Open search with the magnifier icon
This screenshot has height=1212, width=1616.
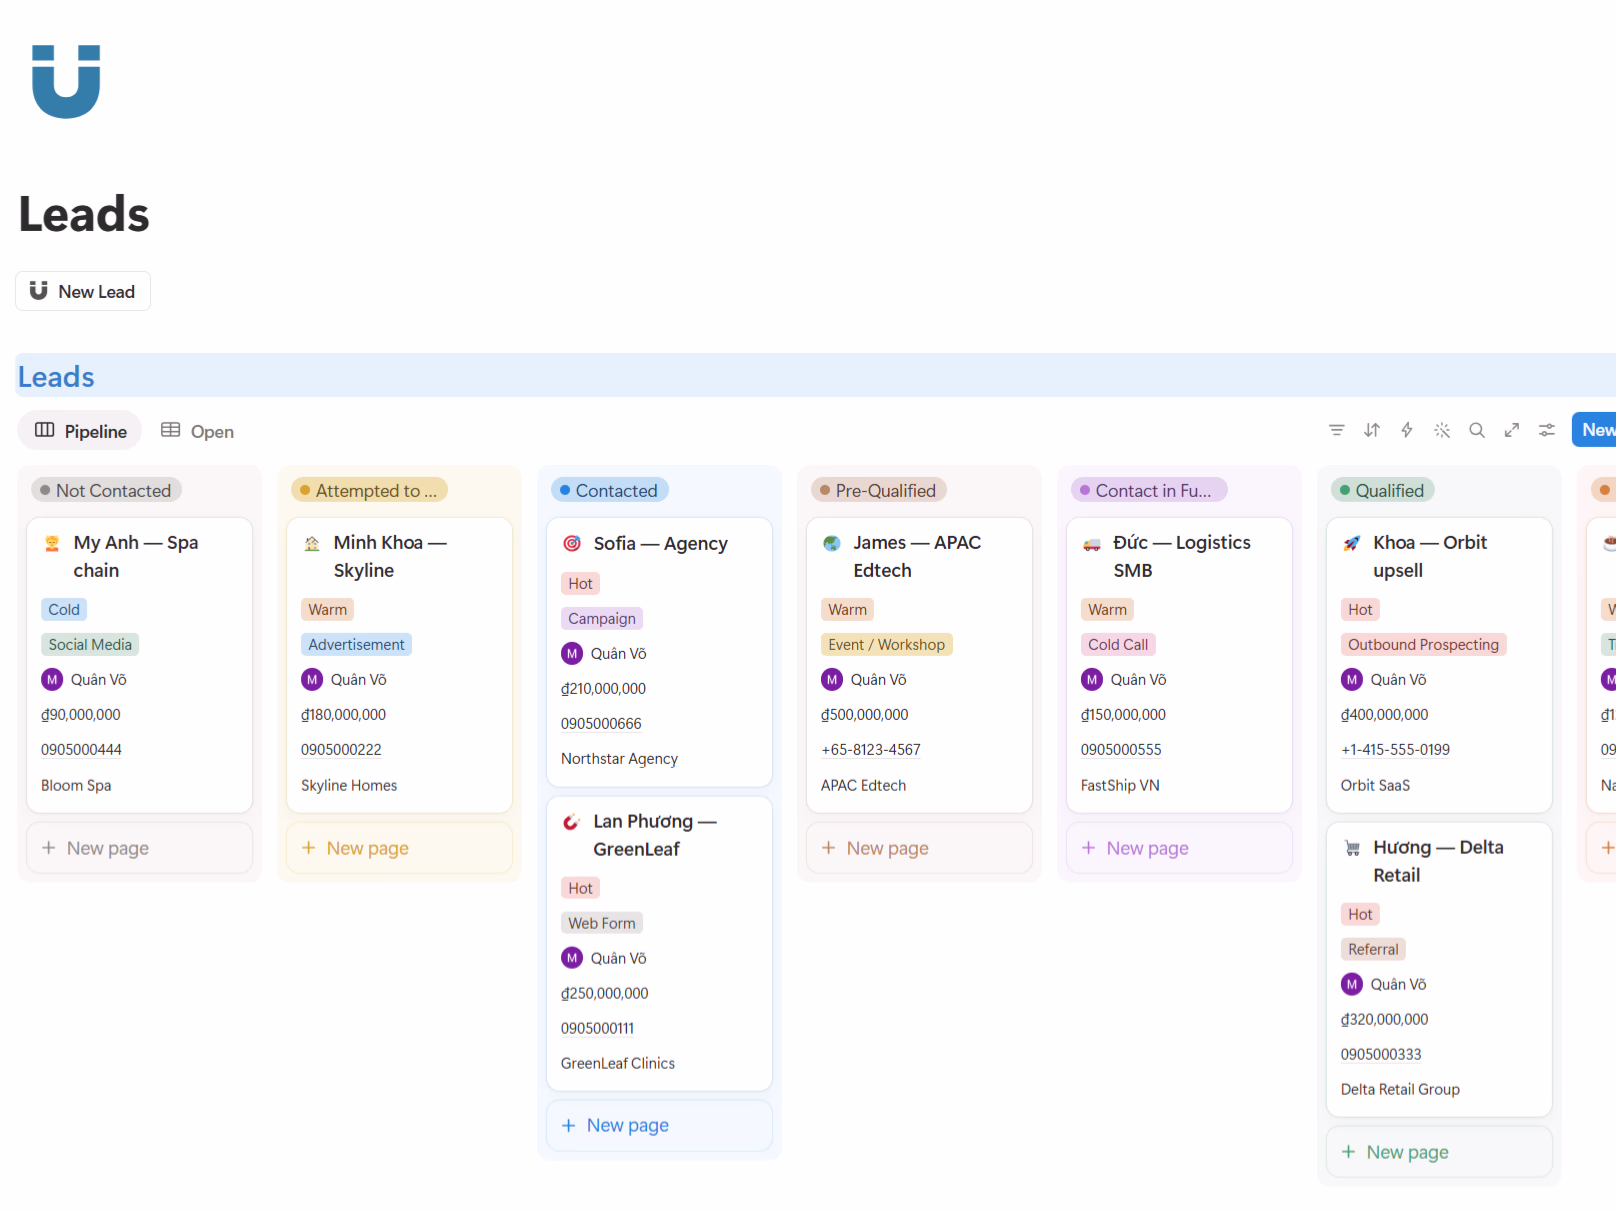[1477, 430]
